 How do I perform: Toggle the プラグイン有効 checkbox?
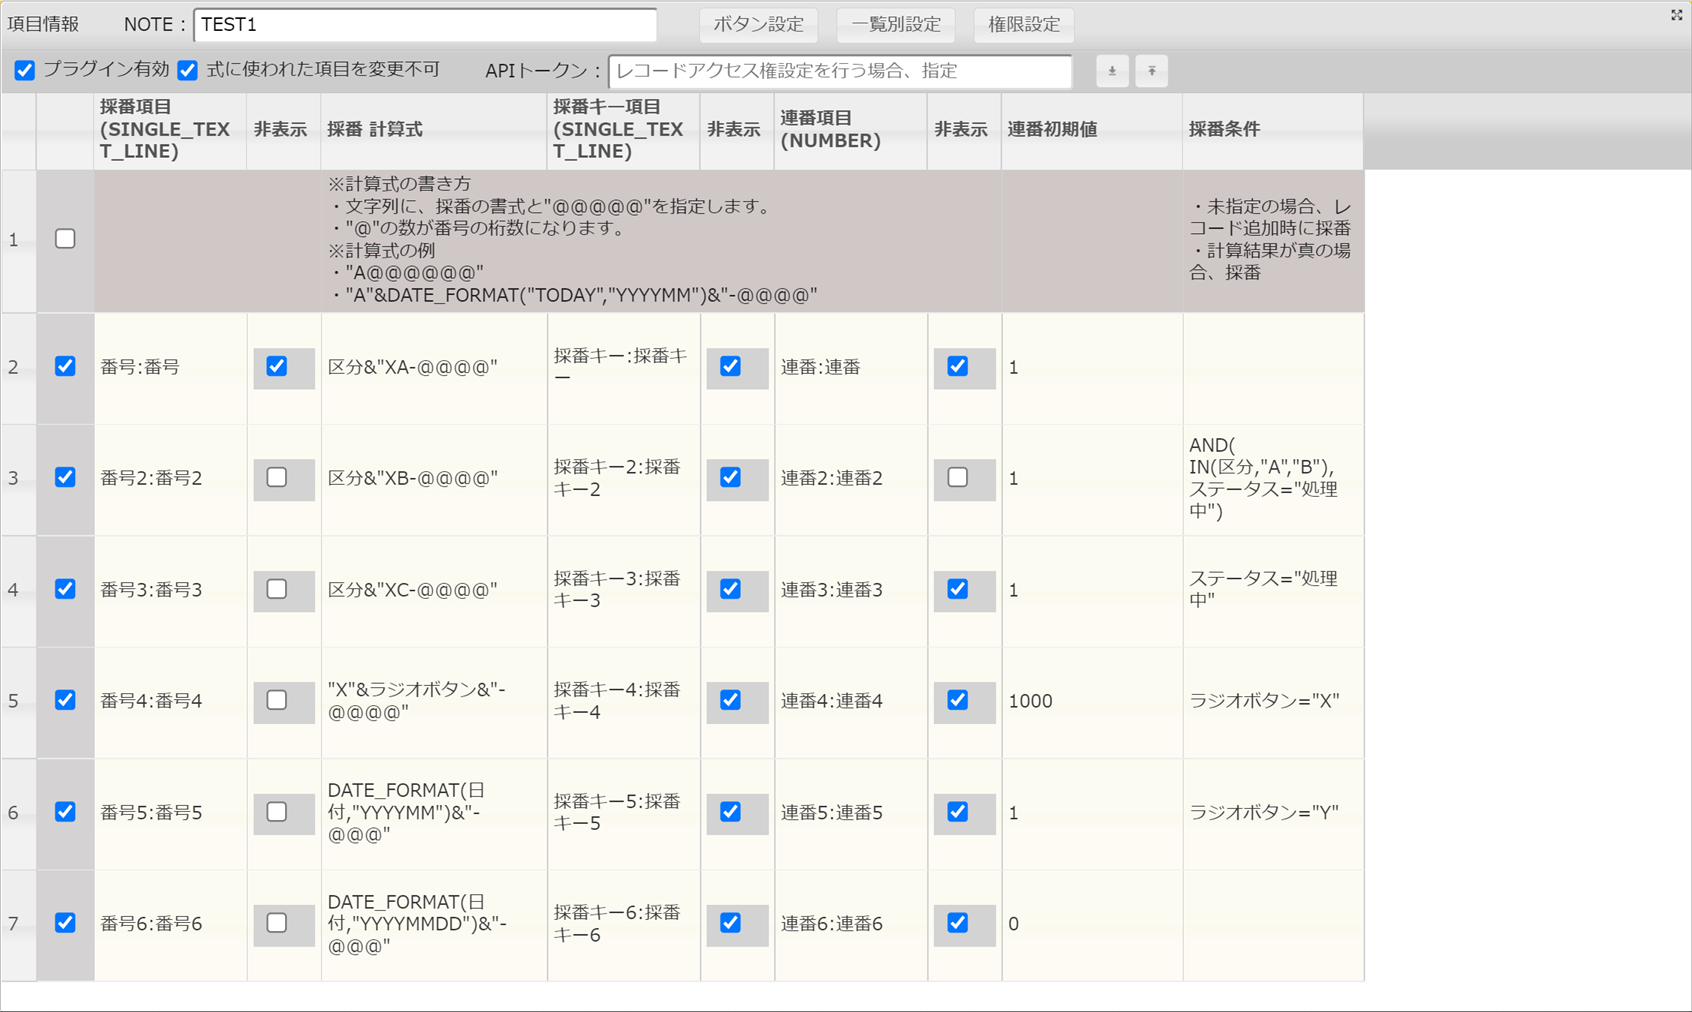point(25,70)
